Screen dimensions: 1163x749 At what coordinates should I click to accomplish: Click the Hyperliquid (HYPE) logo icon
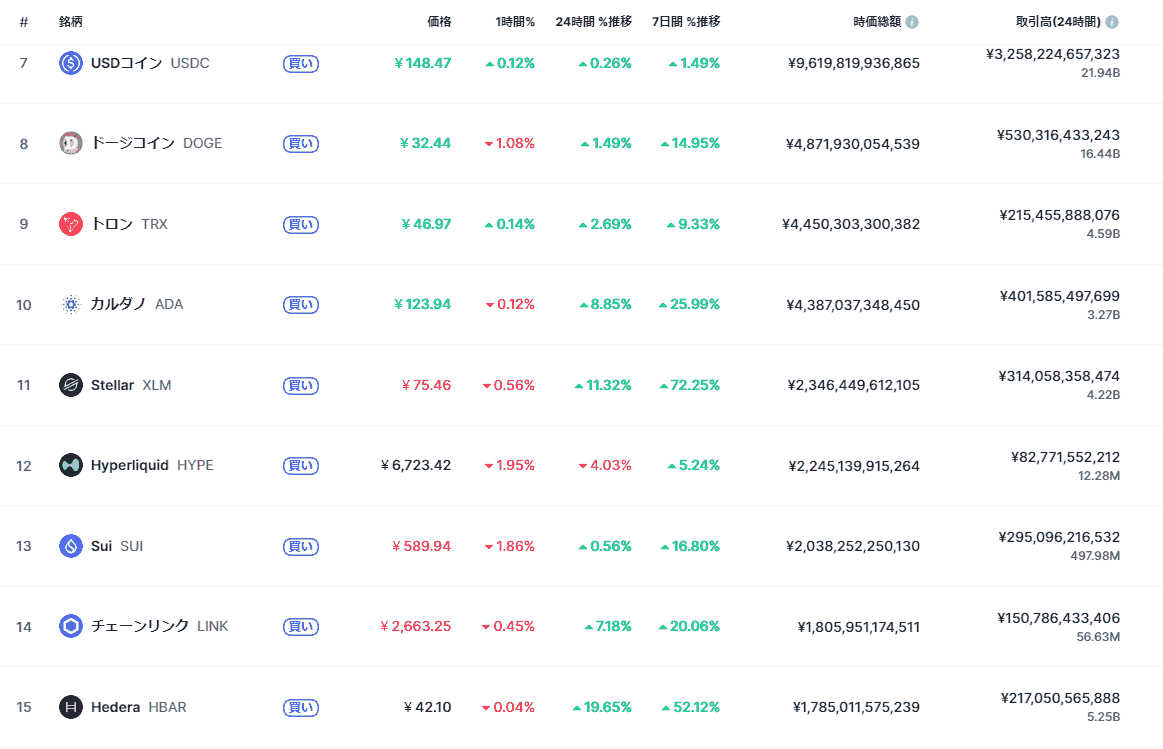pos(70,465)
